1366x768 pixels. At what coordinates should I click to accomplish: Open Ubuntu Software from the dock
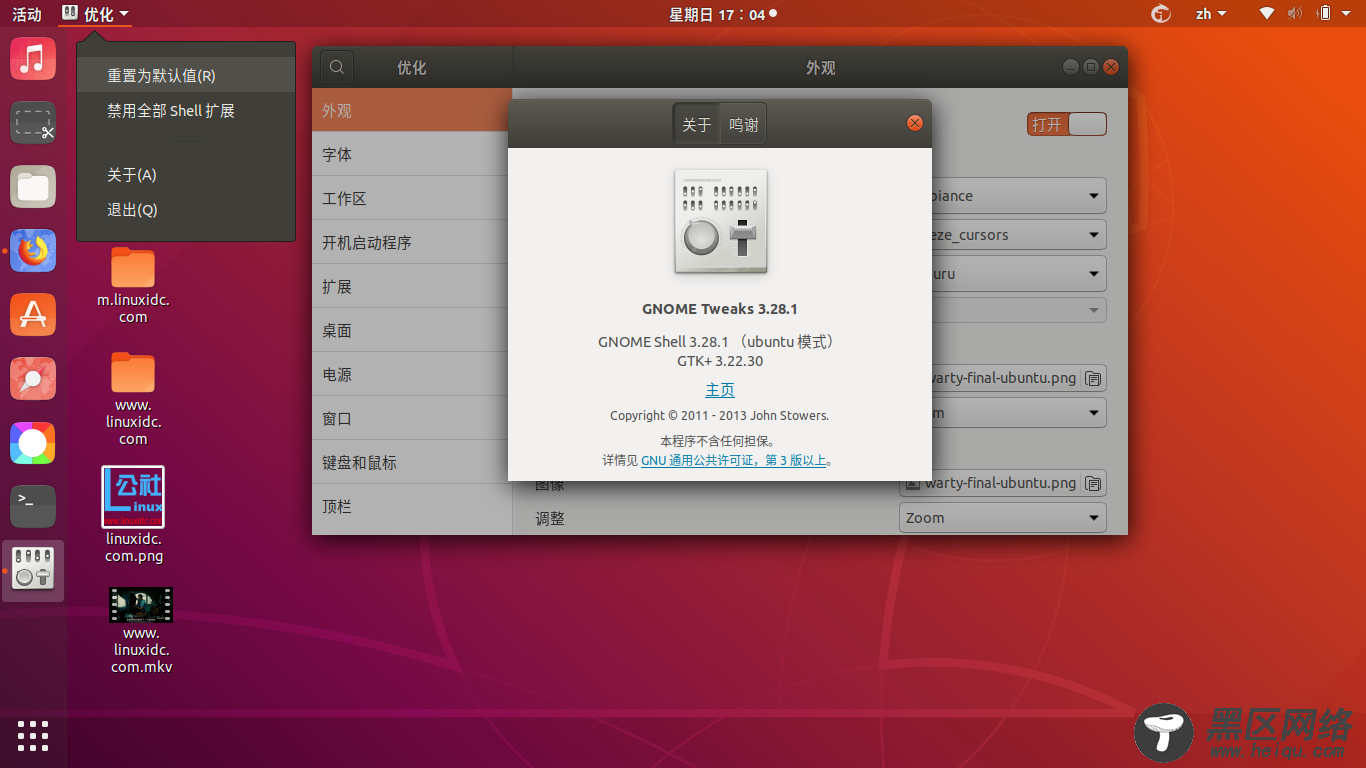click(33, 315)
